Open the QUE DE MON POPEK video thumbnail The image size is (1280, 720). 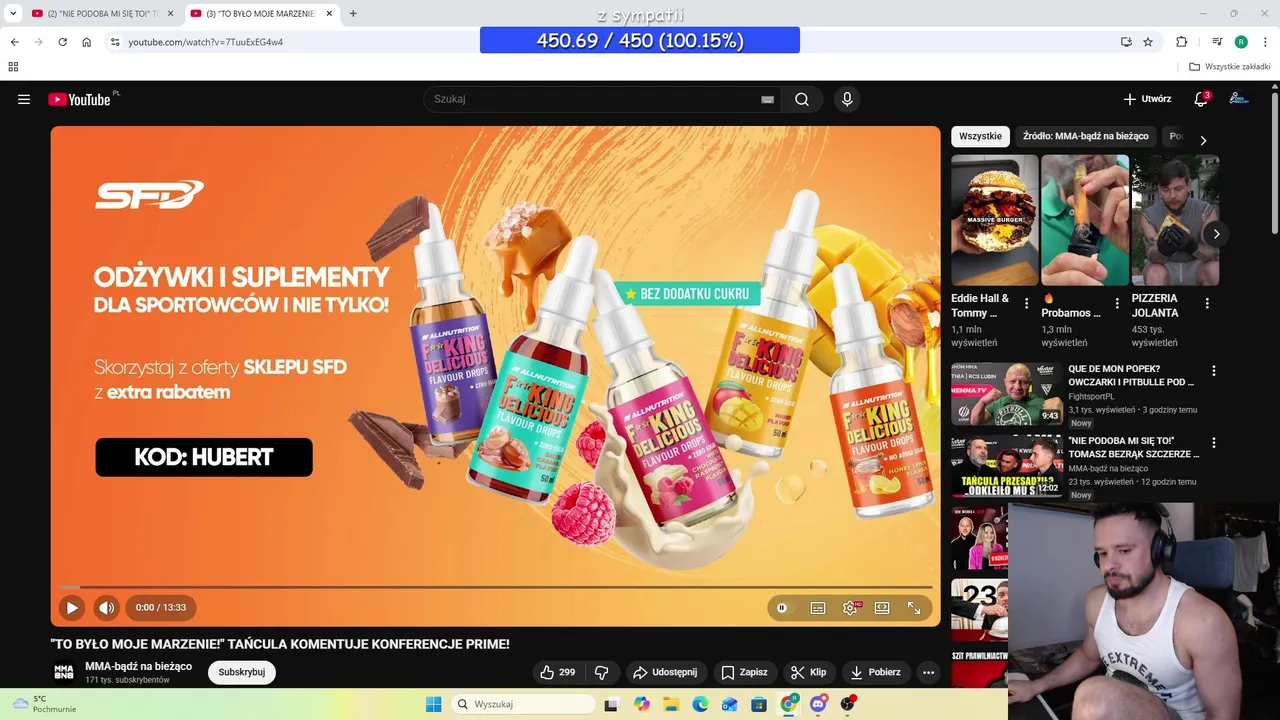pyautogui.click(x=1006, y=394)
